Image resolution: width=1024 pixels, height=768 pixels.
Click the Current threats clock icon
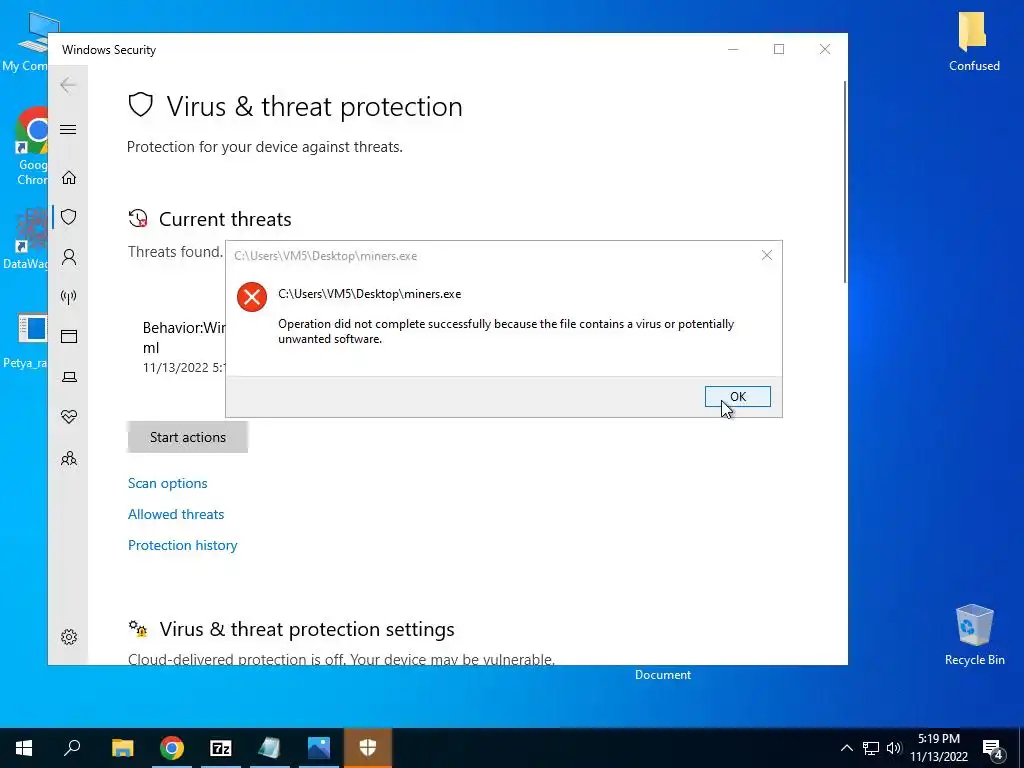138,219
